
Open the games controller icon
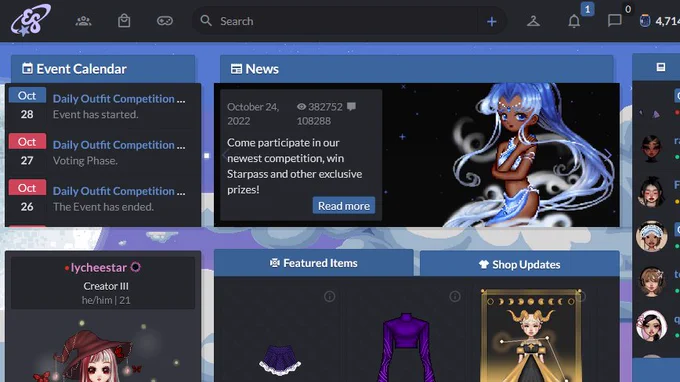[x=165, y=21]
